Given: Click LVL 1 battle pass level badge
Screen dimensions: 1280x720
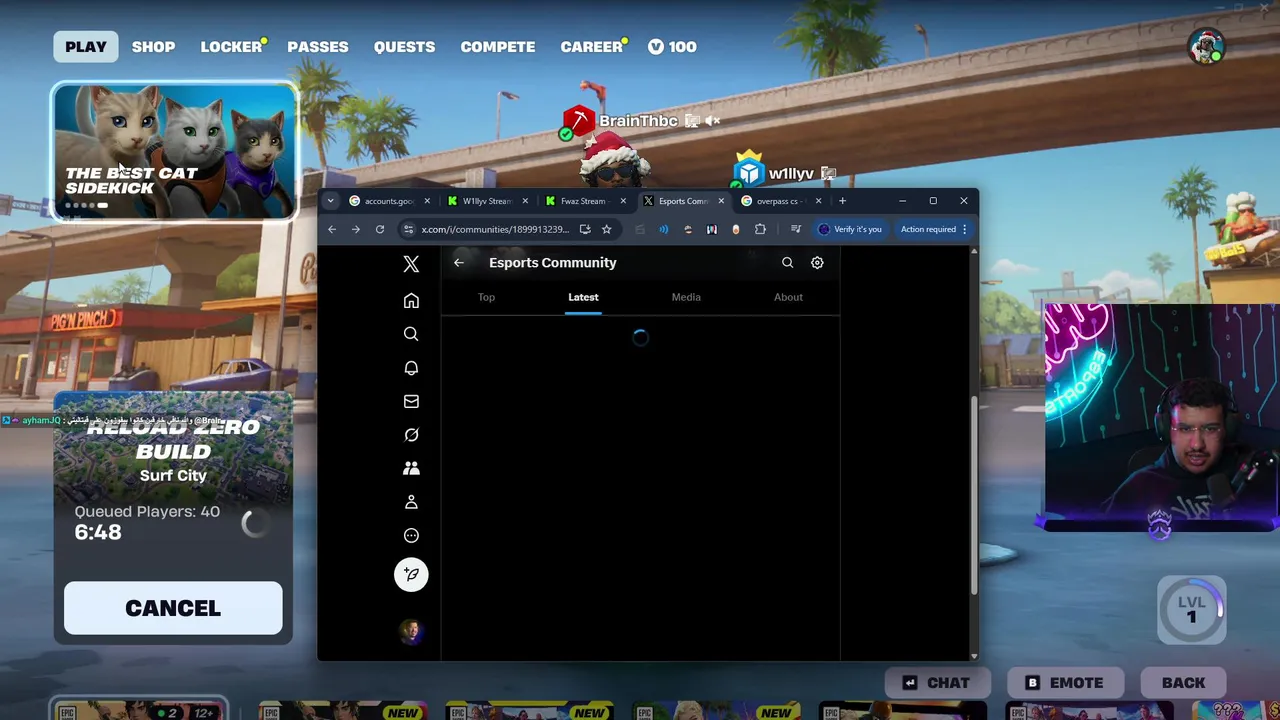Looking at the screenshot, I should pos(1191,609).
